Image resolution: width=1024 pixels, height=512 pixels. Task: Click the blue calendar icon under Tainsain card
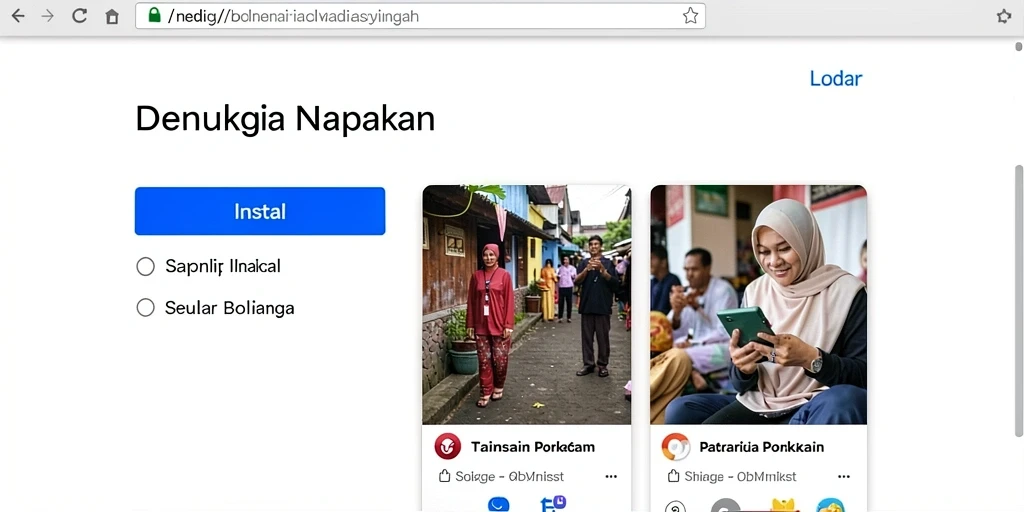click(553, 504)
